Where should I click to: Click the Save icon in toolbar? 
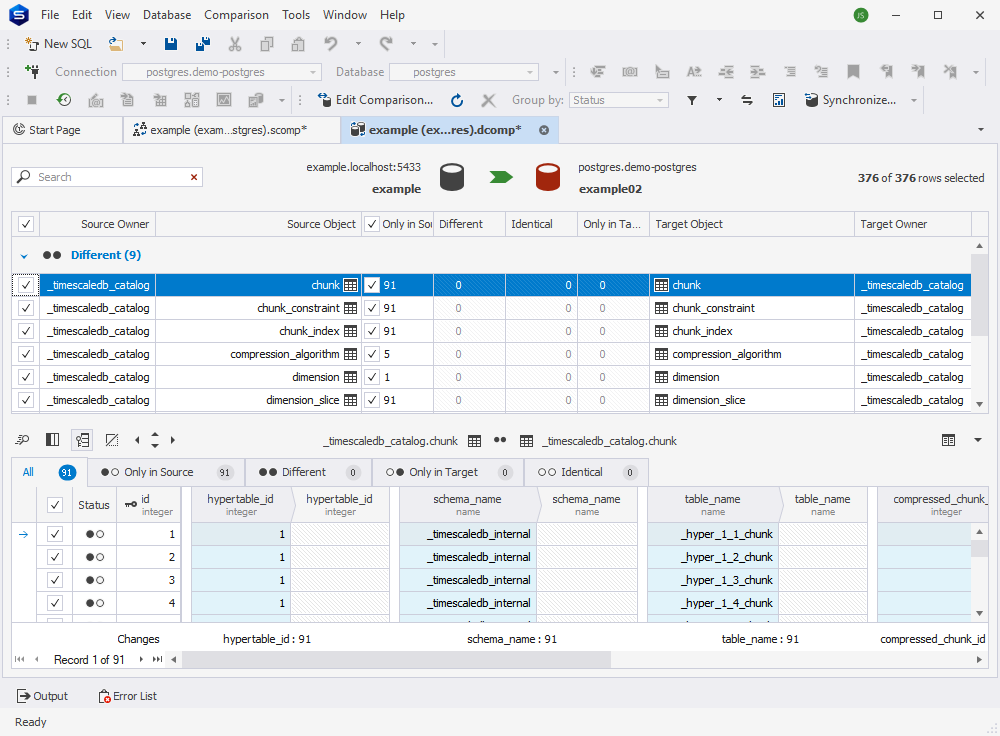(170, 44)
